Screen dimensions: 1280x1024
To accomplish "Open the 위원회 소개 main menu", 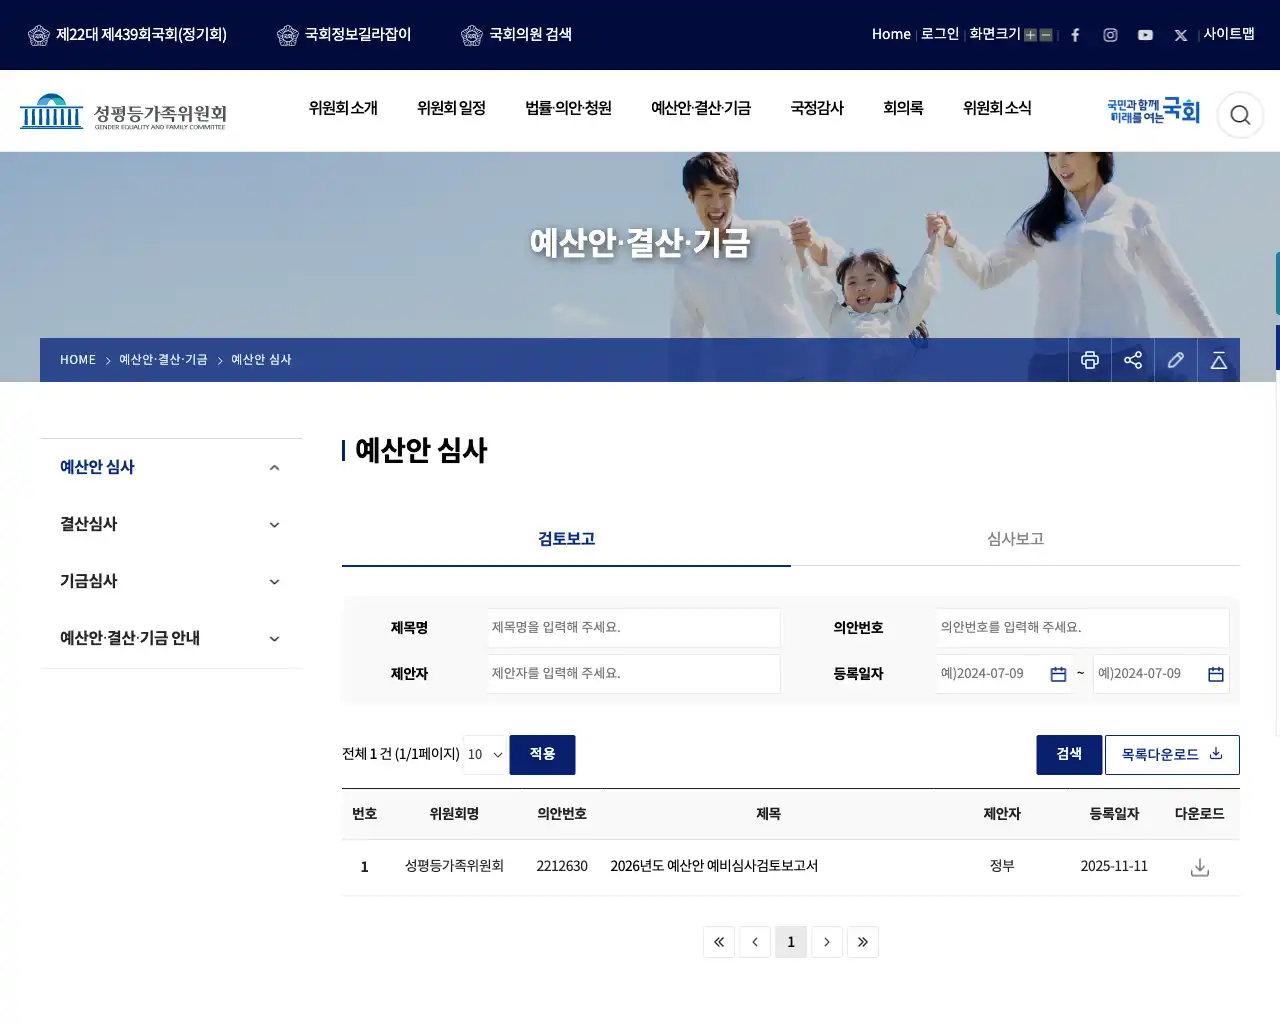I will 343,108.
